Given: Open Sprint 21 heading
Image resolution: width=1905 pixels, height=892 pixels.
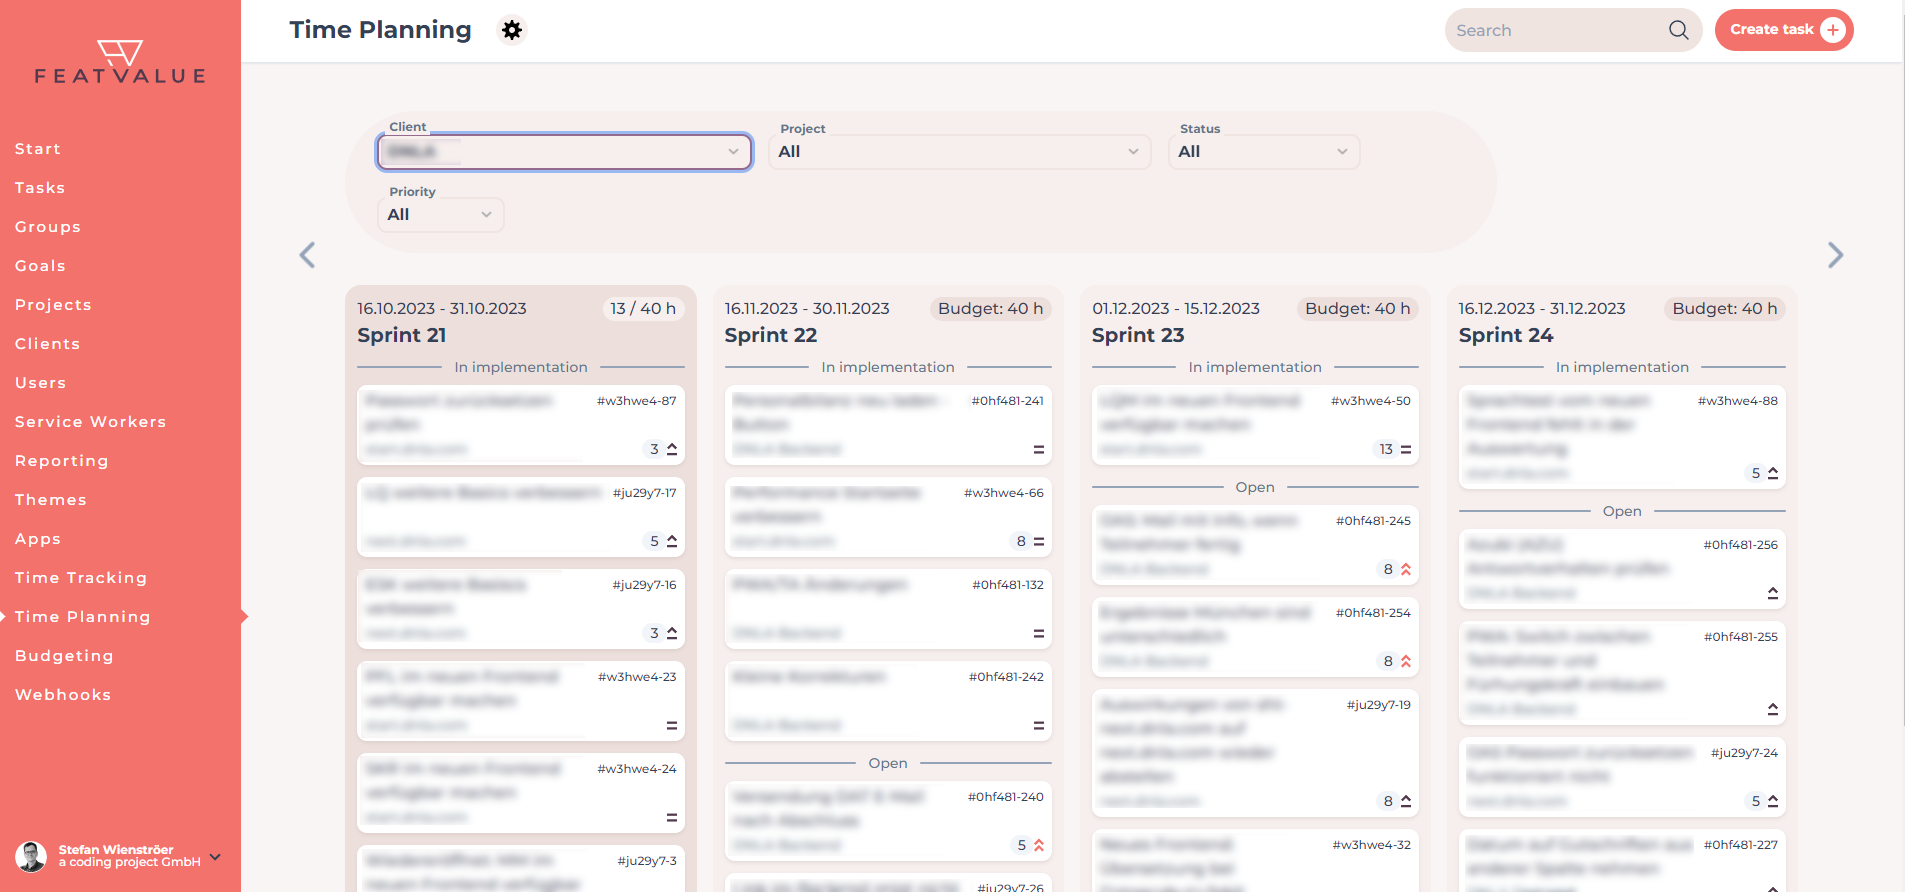Looking at the screenshot, I should [x=402, y=335].
